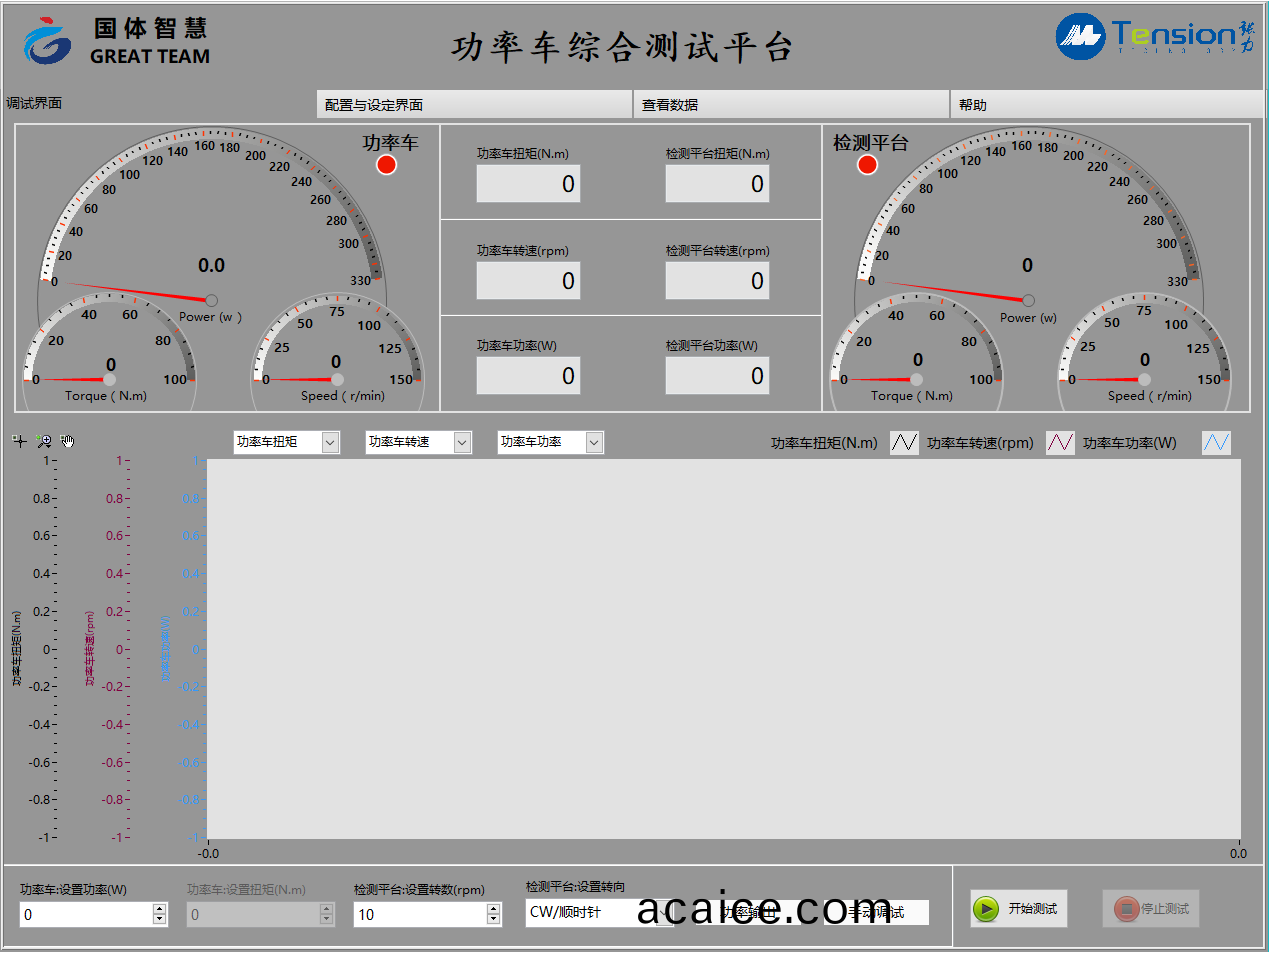
Task: Switch to the 配置与设定界面 tab
Action: 474,104
